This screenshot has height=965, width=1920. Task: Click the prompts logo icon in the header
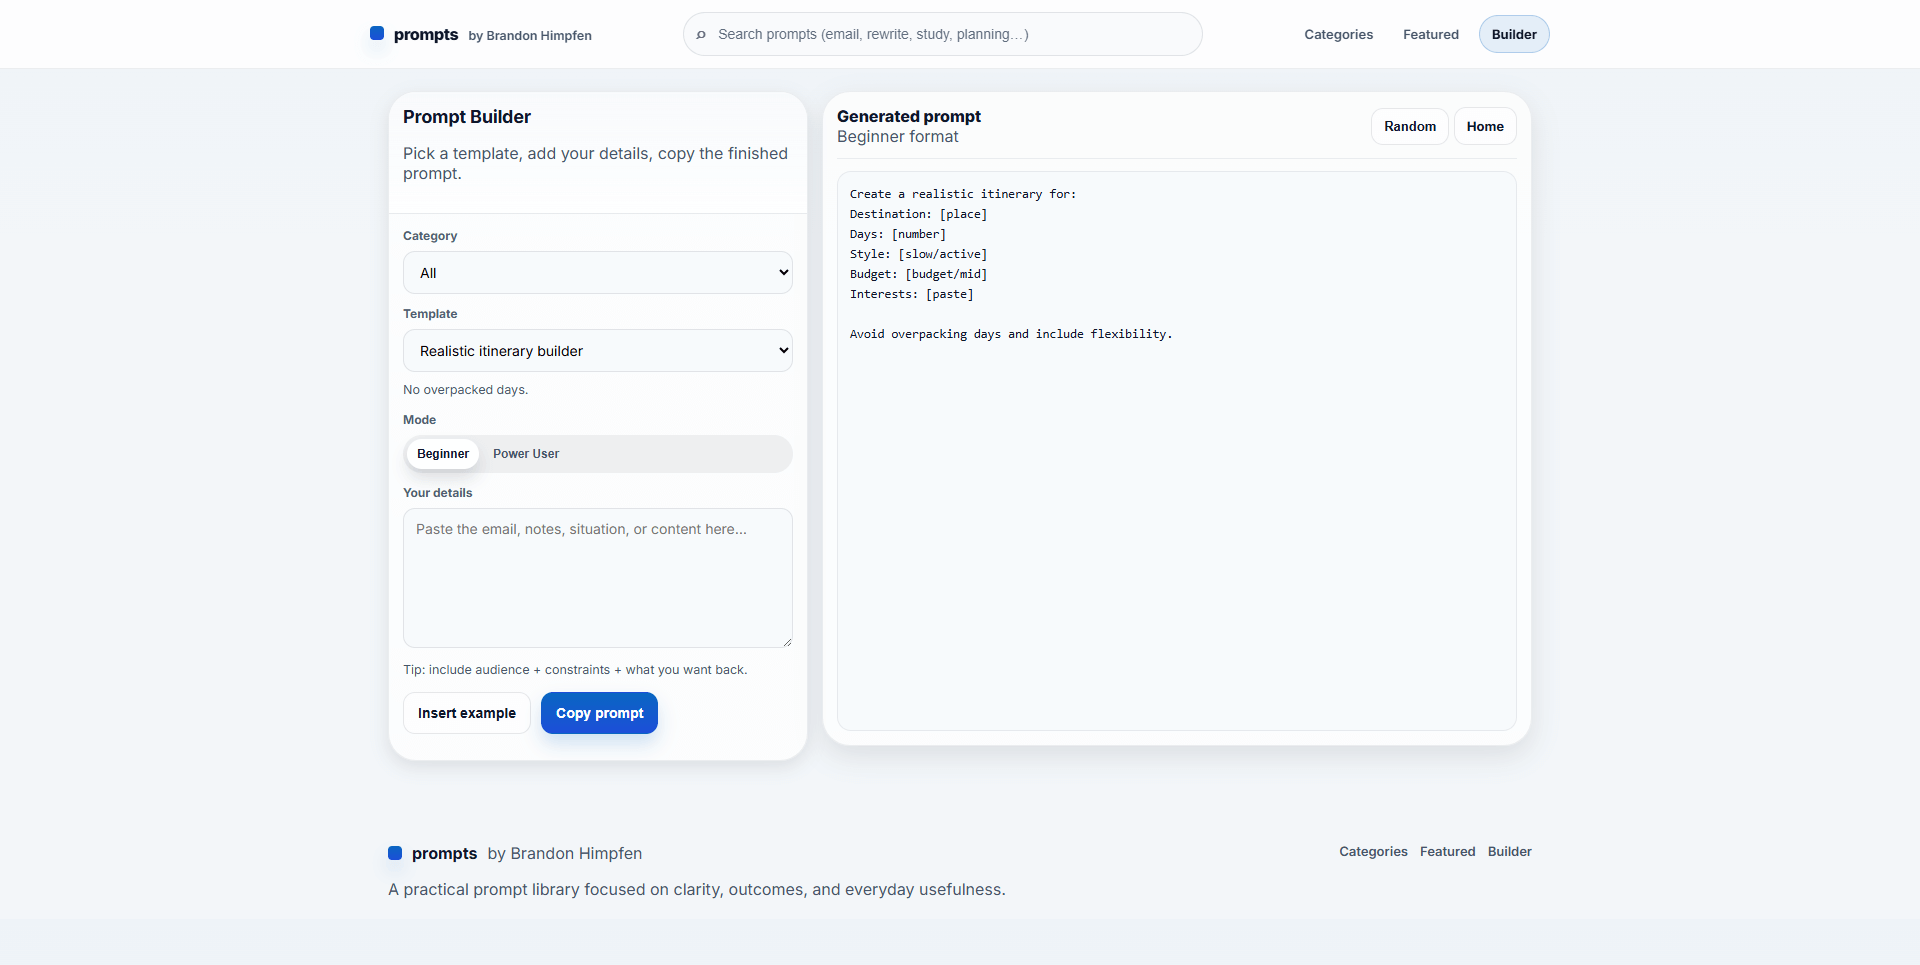(378, 33)
